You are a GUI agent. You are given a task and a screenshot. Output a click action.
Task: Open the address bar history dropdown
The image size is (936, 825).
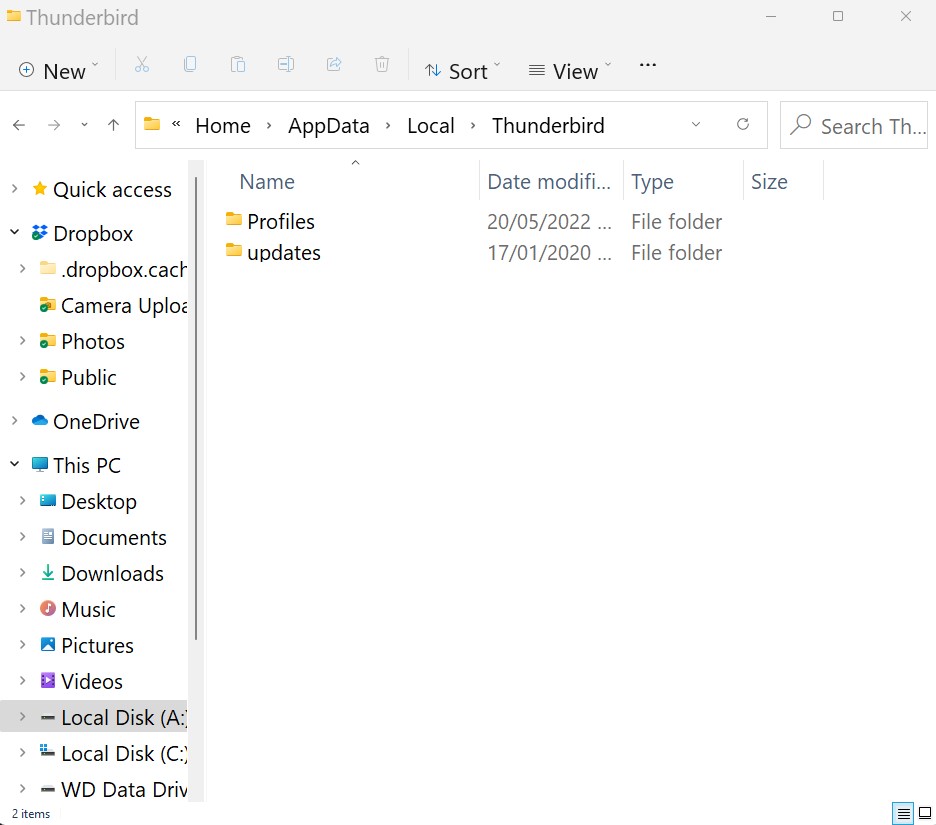[x=696, y=125]
